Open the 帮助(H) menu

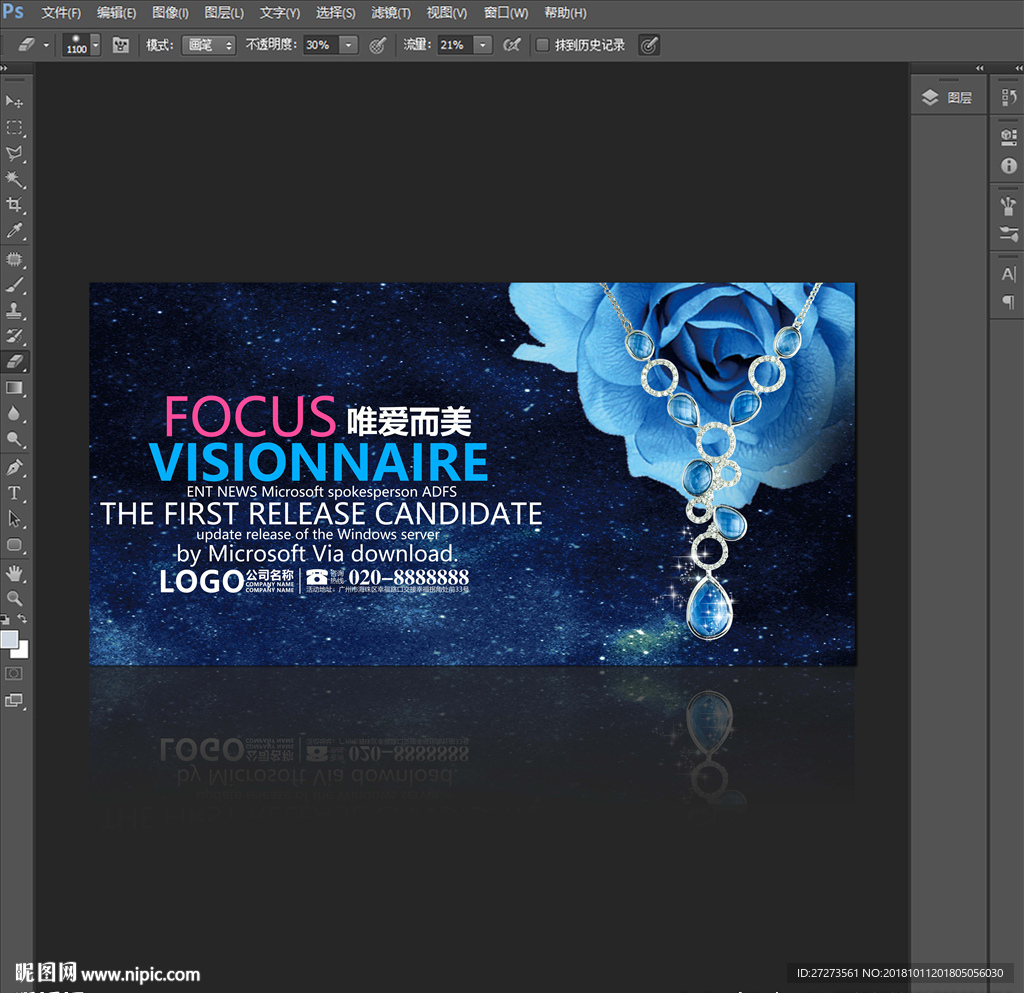566,13
